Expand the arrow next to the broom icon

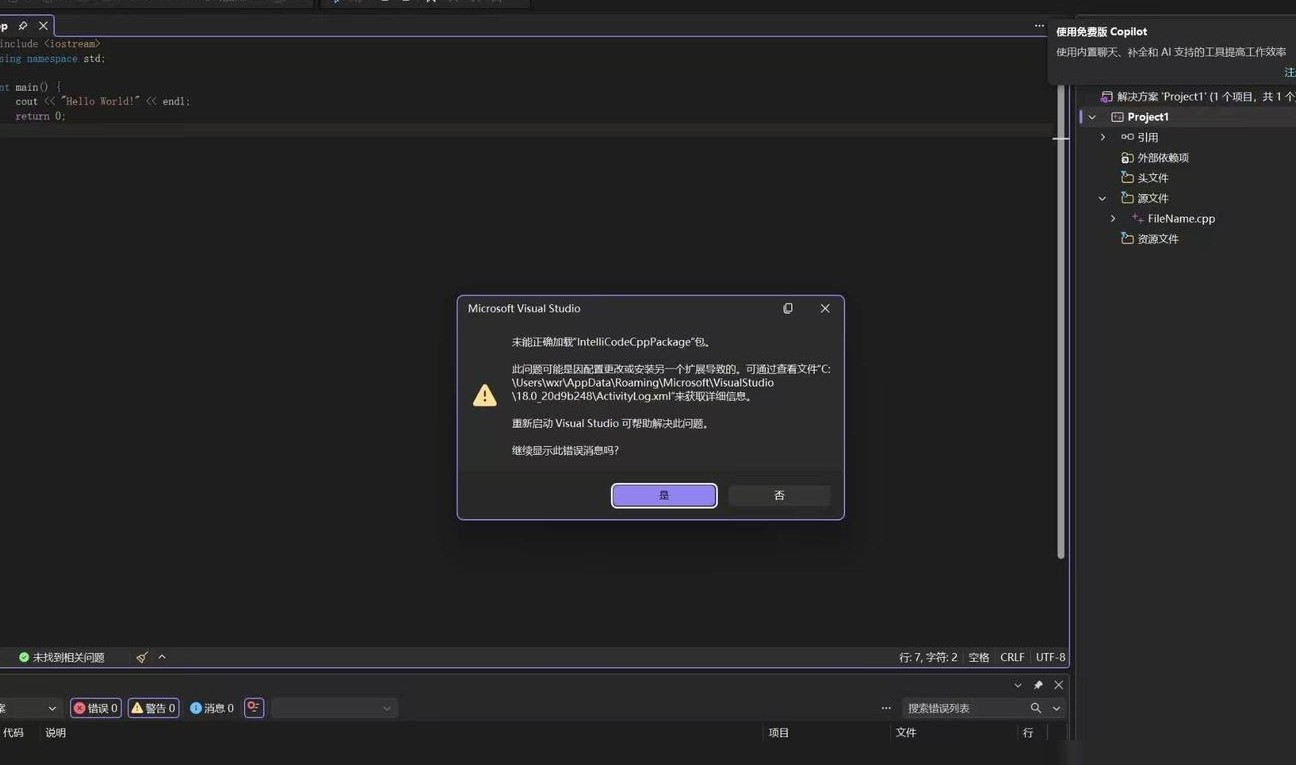[162, 657]
